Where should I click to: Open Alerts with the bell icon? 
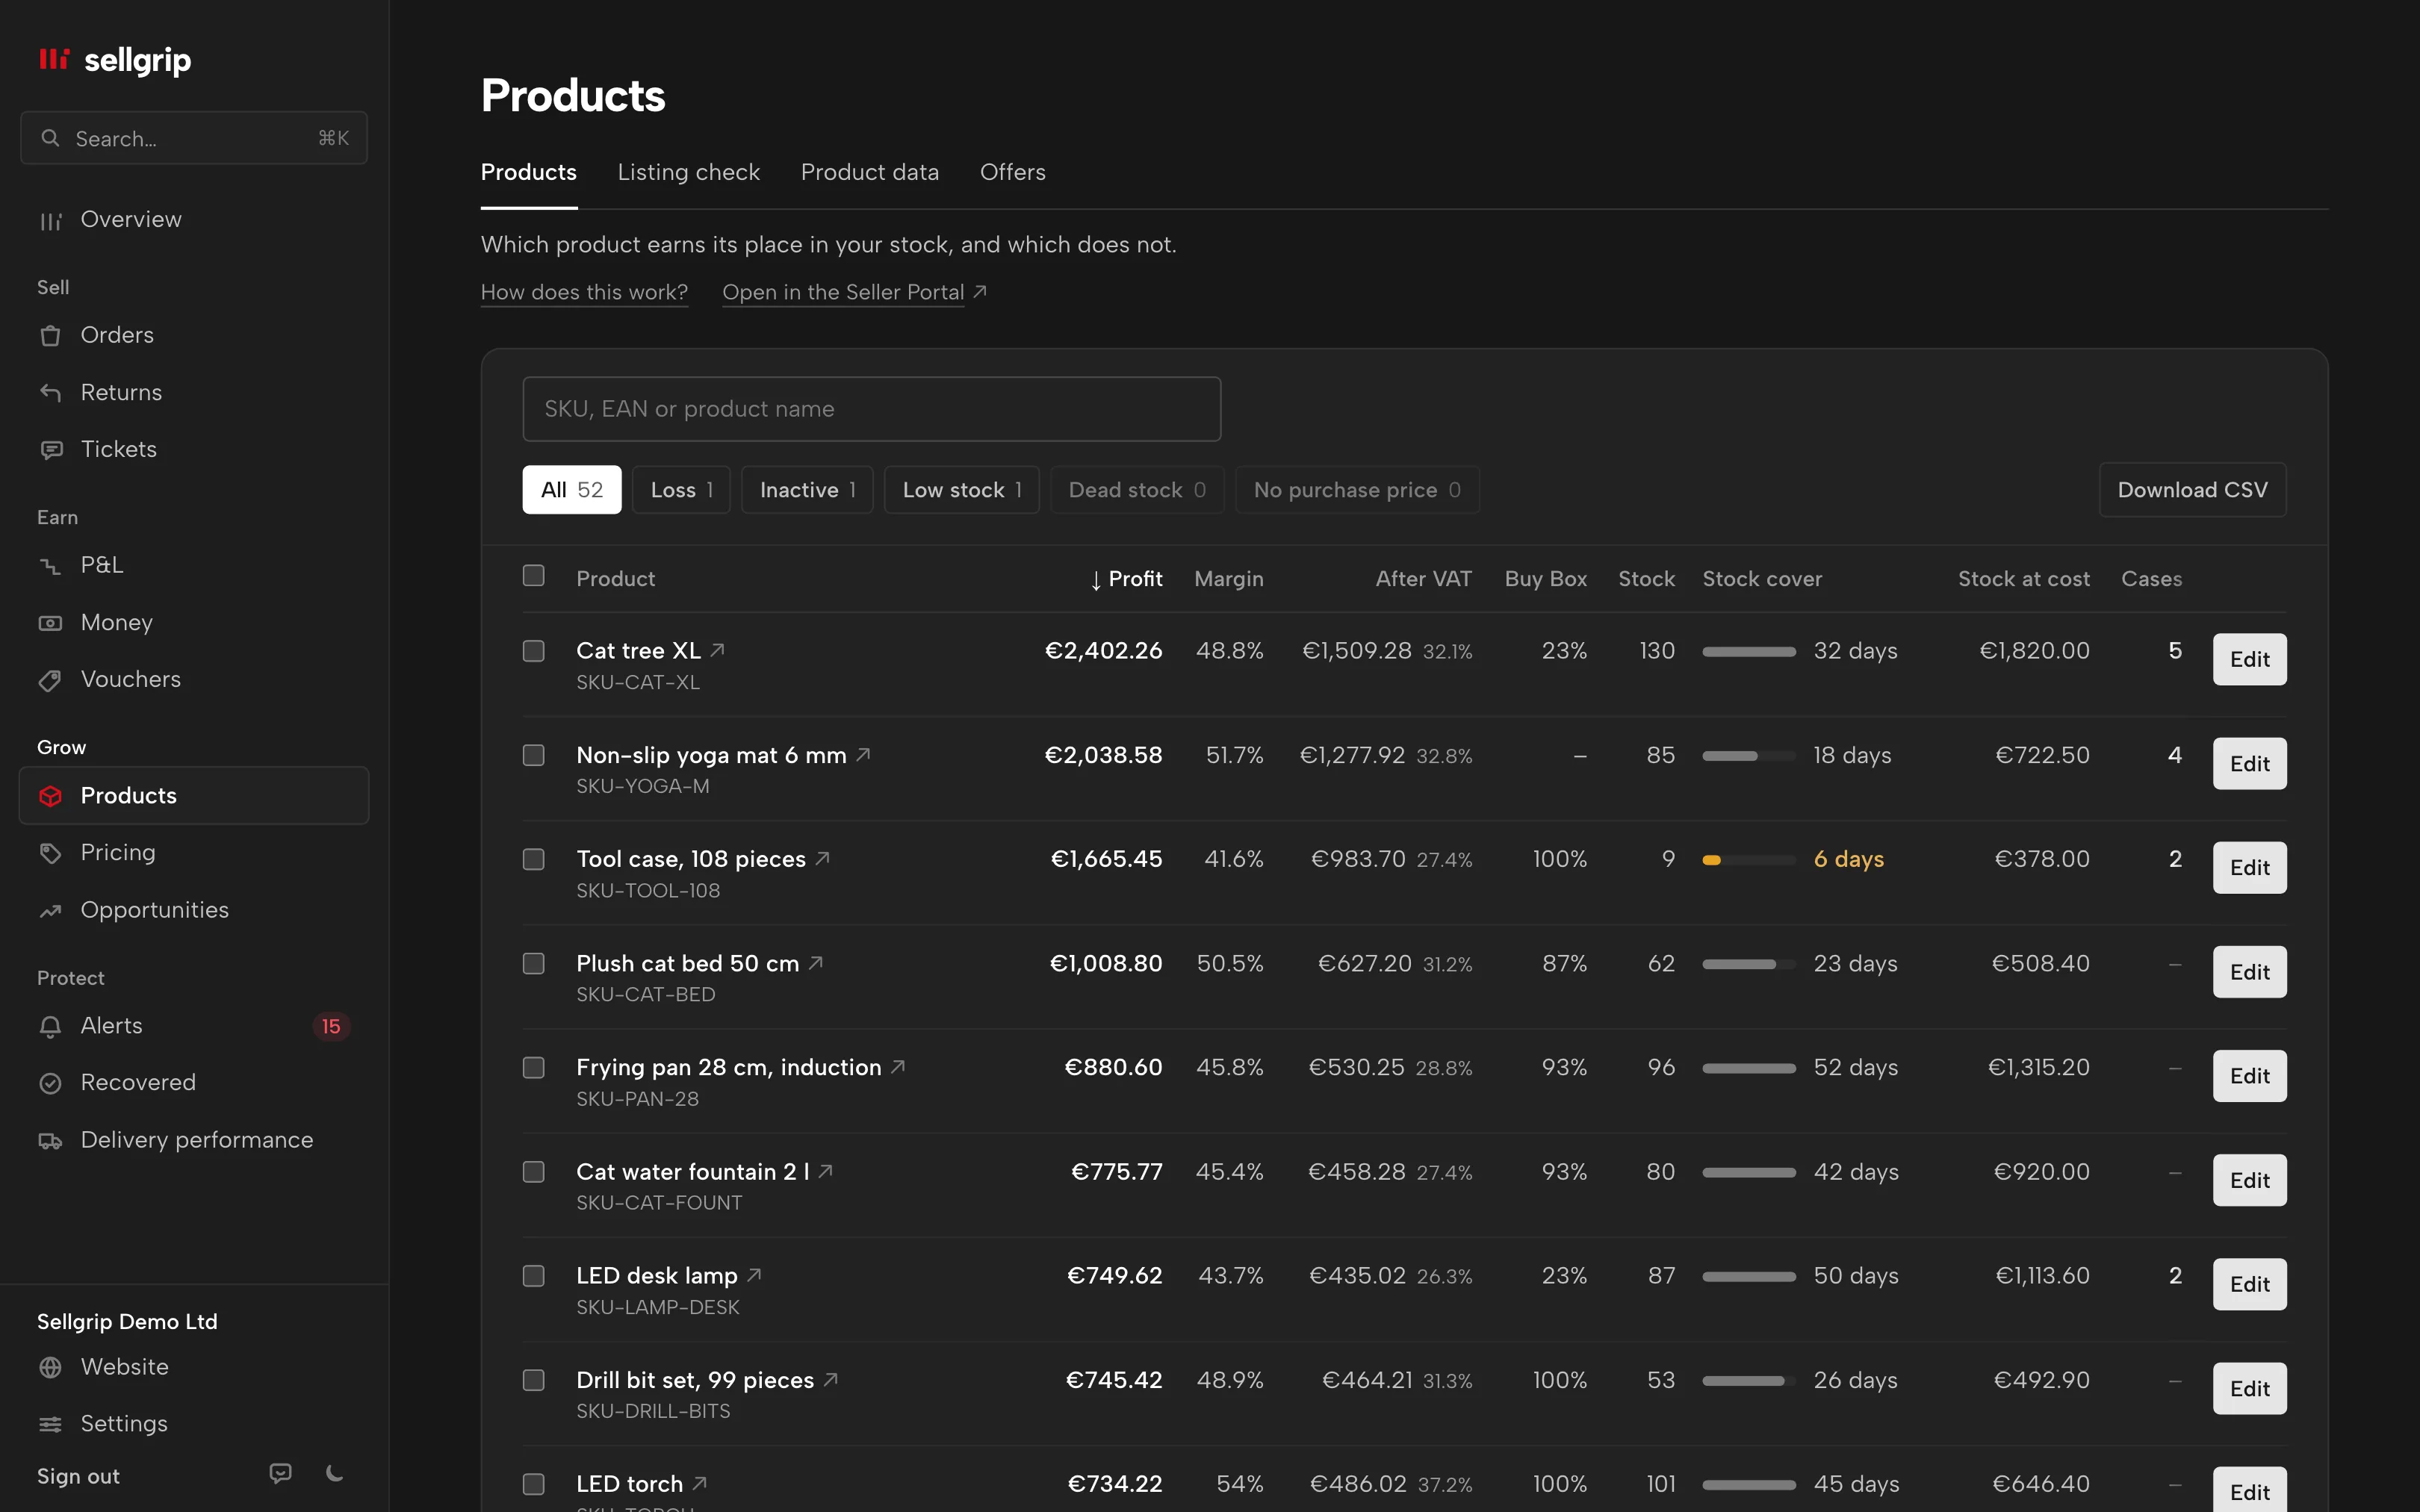(x=50, y=1027)
